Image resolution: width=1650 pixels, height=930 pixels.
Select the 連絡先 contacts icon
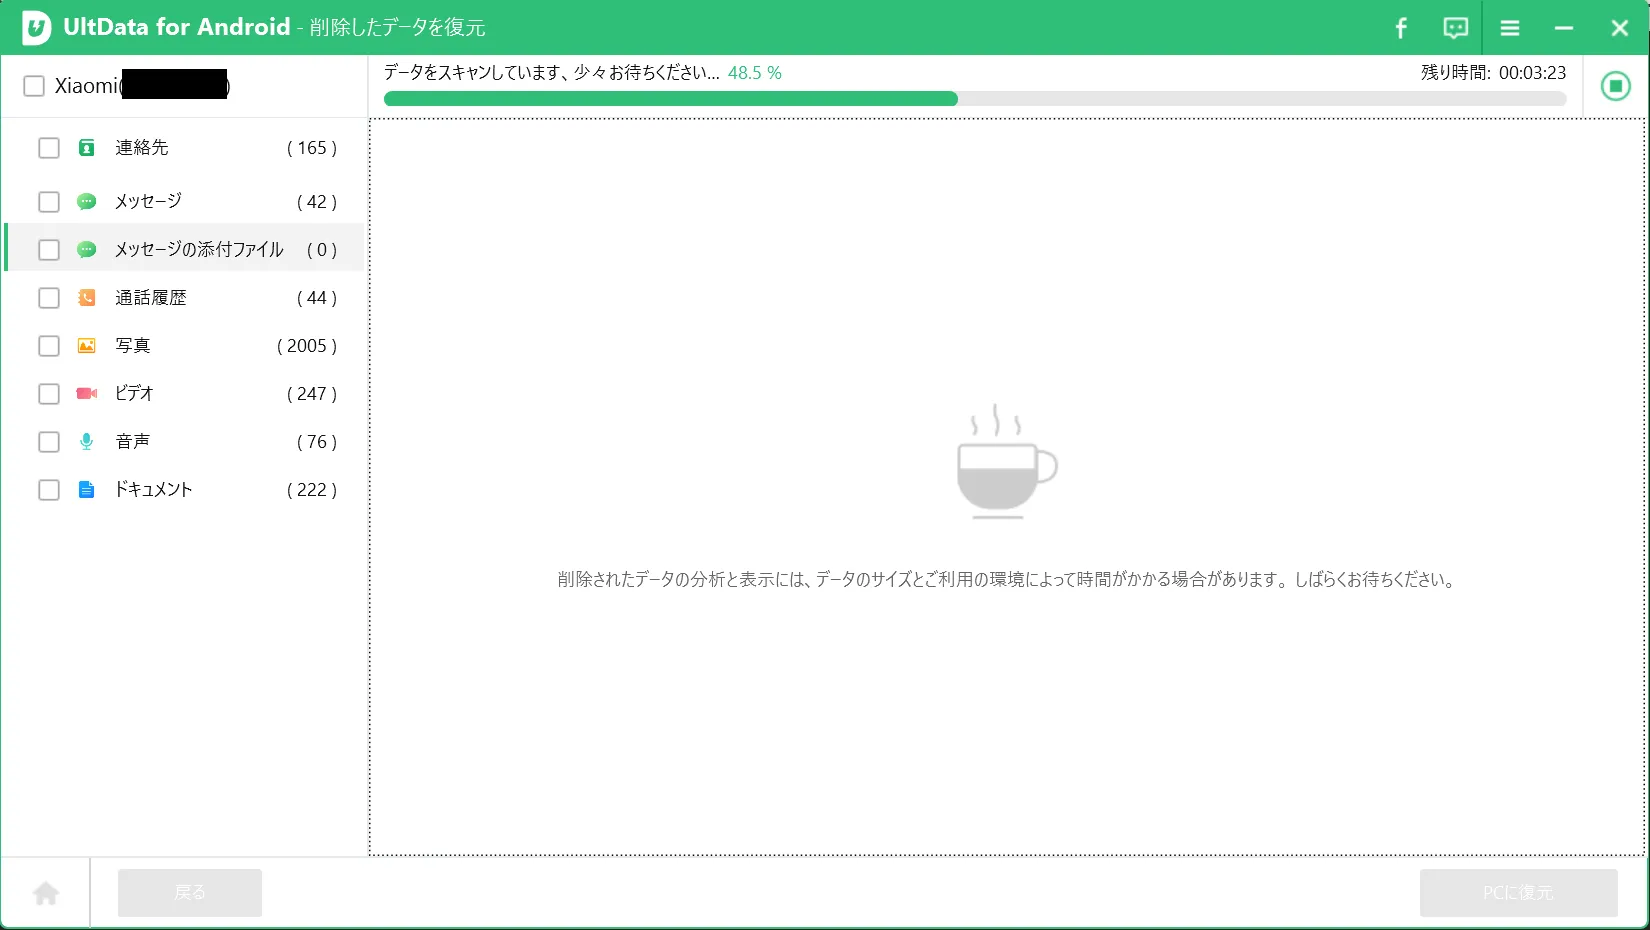coord(86,147)
